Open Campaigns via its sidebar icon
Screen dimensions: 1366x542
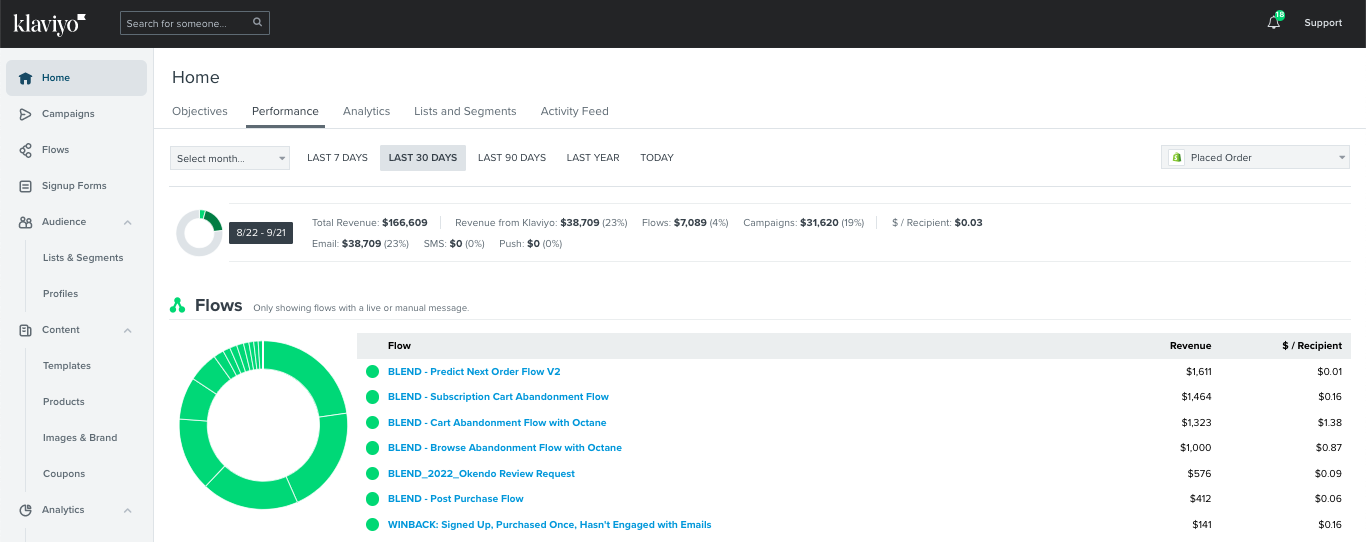(x=25, y=114)
